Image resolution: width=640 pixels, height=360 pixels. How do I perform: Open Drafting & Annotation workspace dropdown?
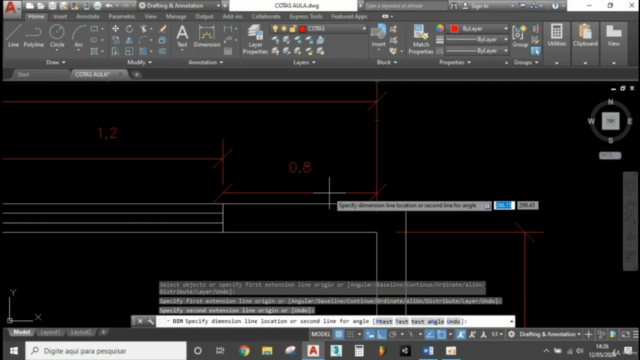pyautogui.click(x=181, y=6)
